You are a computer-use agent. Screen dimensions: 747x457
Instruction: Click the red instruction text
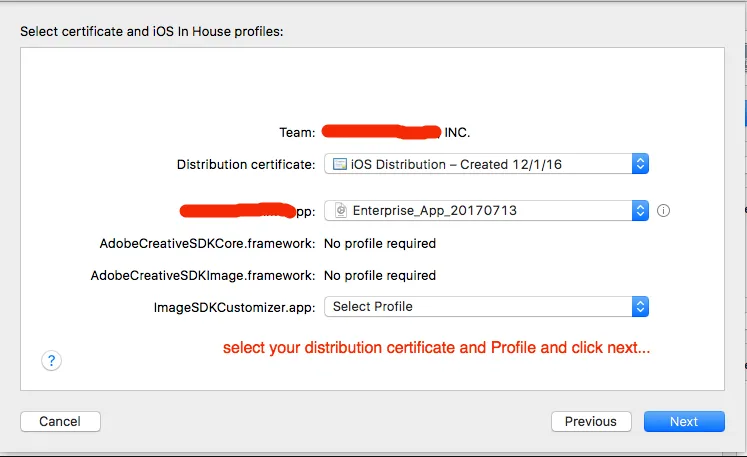pyautogui.click(x=437, y=349)
